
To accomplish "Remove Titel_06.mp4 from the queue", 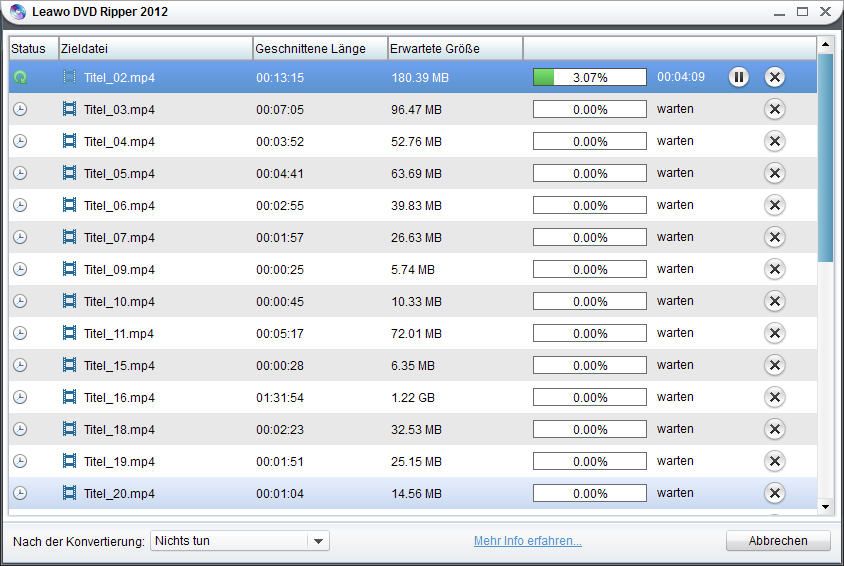I will click(x=774, y=205).
